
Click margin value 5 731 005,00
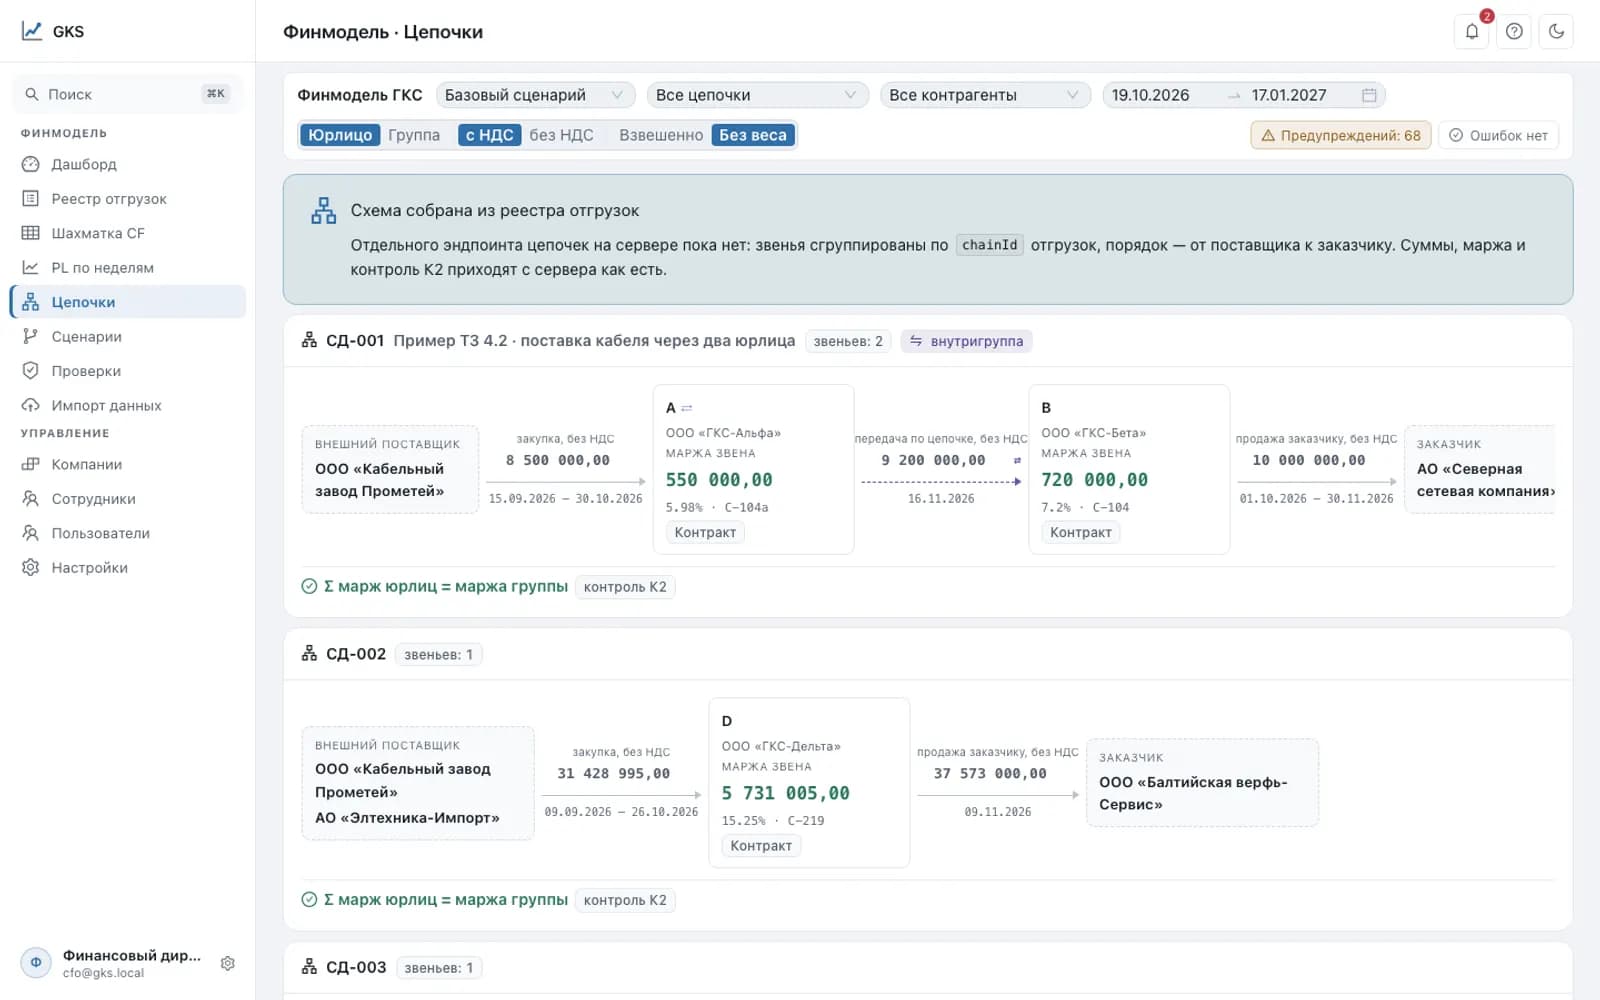pos(786,793)
